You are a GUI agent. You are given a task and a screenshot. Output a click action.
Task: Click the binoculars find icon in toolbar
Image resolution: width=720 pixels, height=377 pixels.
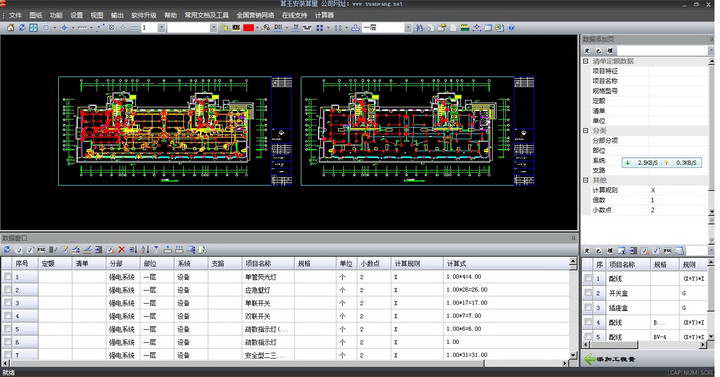click(419, 28)
